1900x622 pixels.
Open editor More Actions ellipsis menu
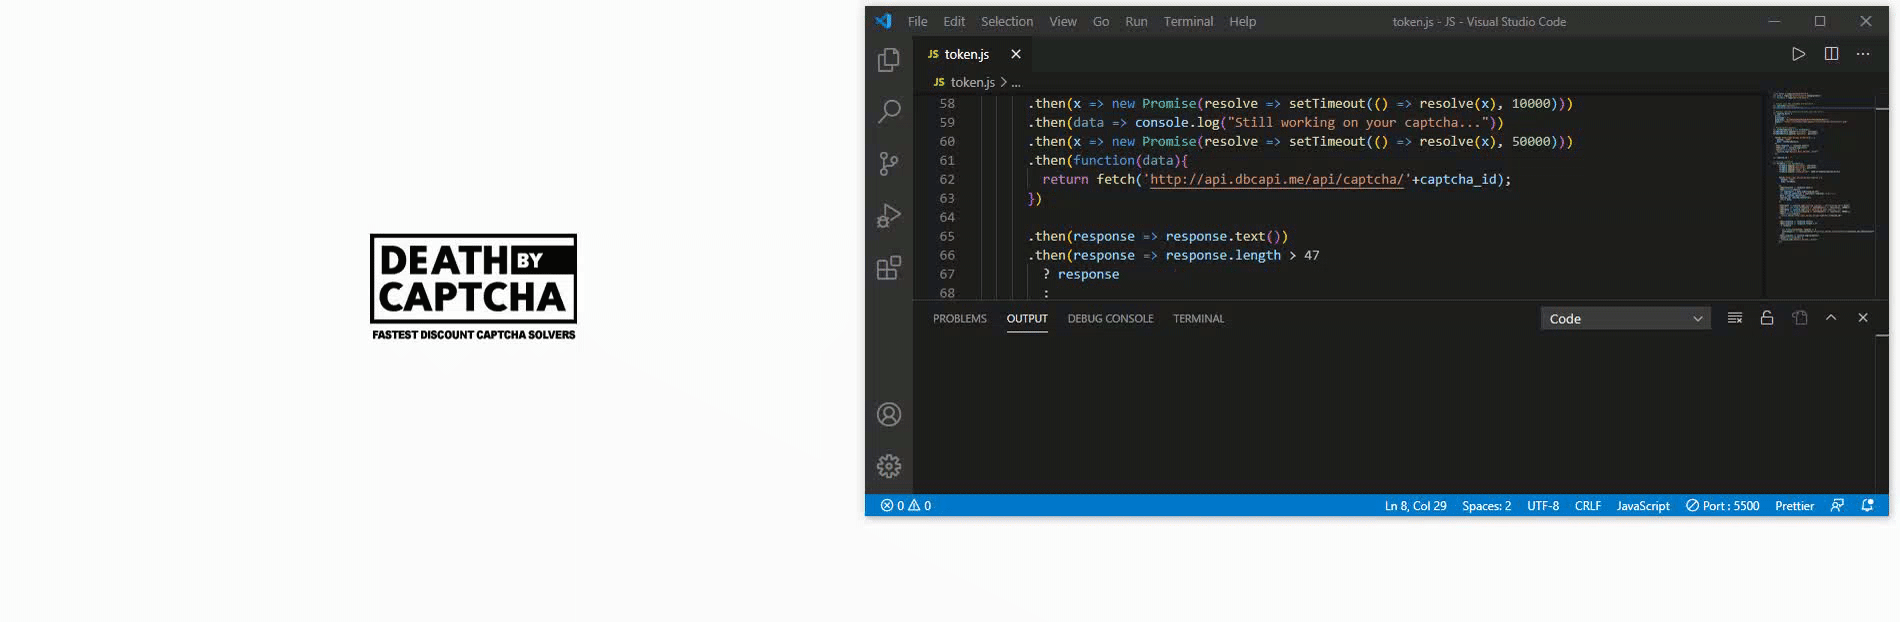[1863, 54]
